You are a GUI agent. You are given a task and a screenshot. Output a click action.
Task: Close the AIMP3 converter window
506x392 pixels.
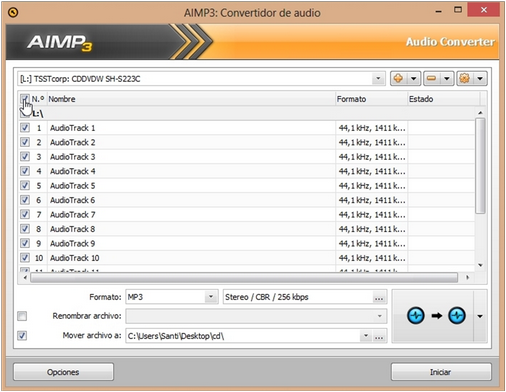[x=484, y=10]
